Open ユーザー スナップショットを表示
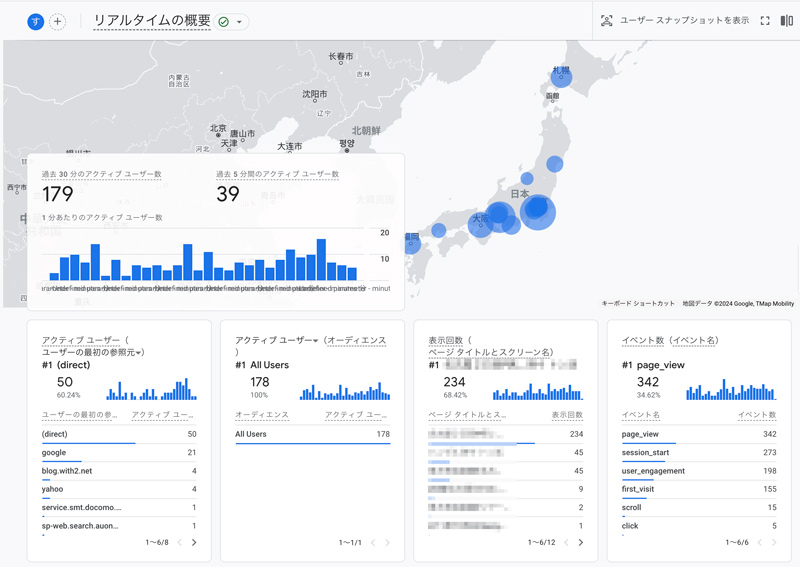This screenshot has height=567, width=800. coord(684,20)
